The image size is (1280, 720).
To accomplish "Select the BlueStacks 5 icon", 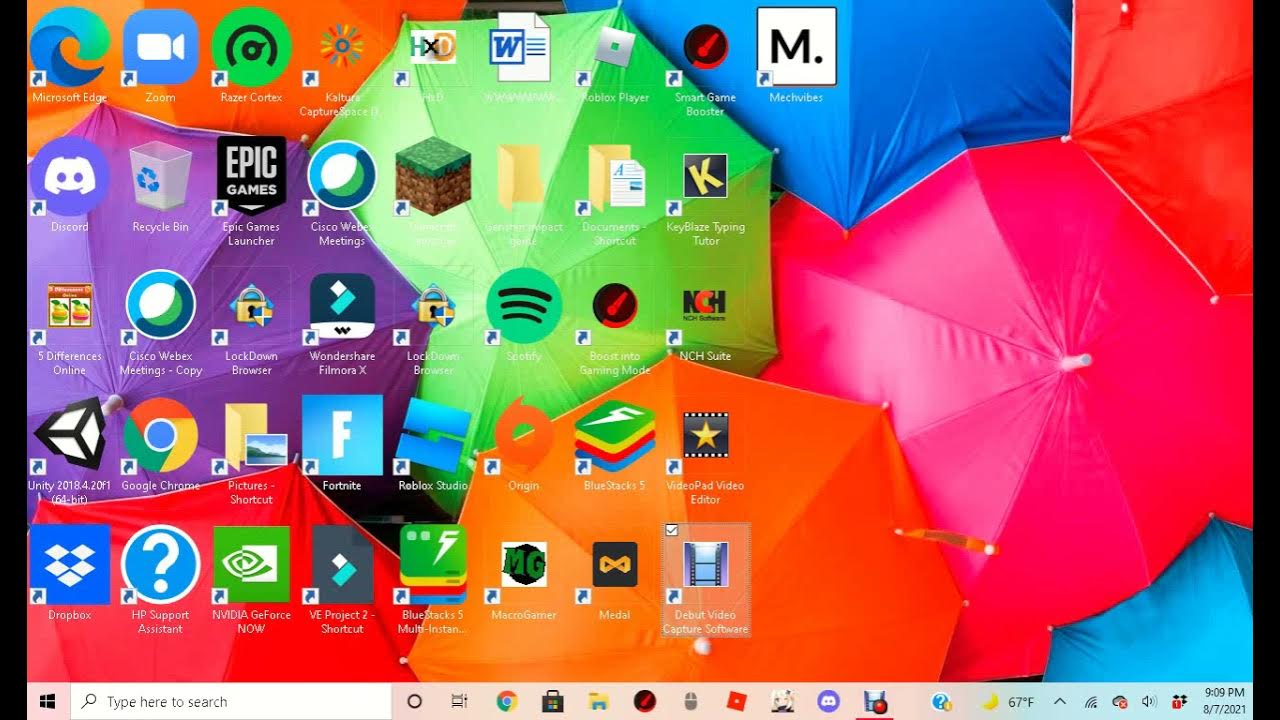I will point(614,436).
